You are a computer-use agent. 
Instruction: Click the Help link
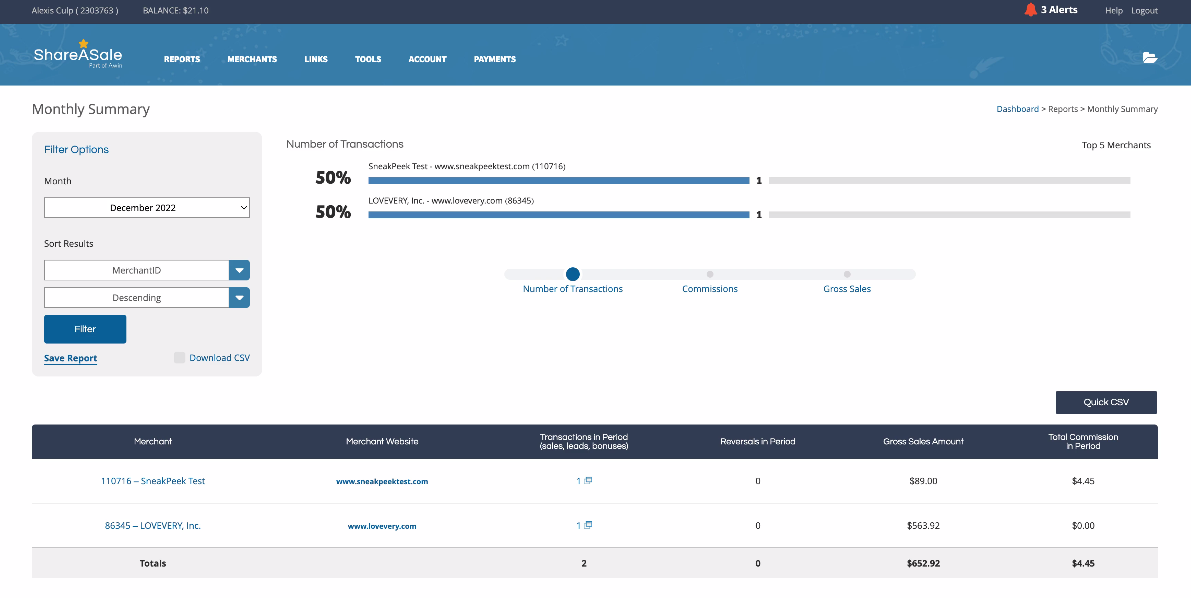tap(1114, 11)
